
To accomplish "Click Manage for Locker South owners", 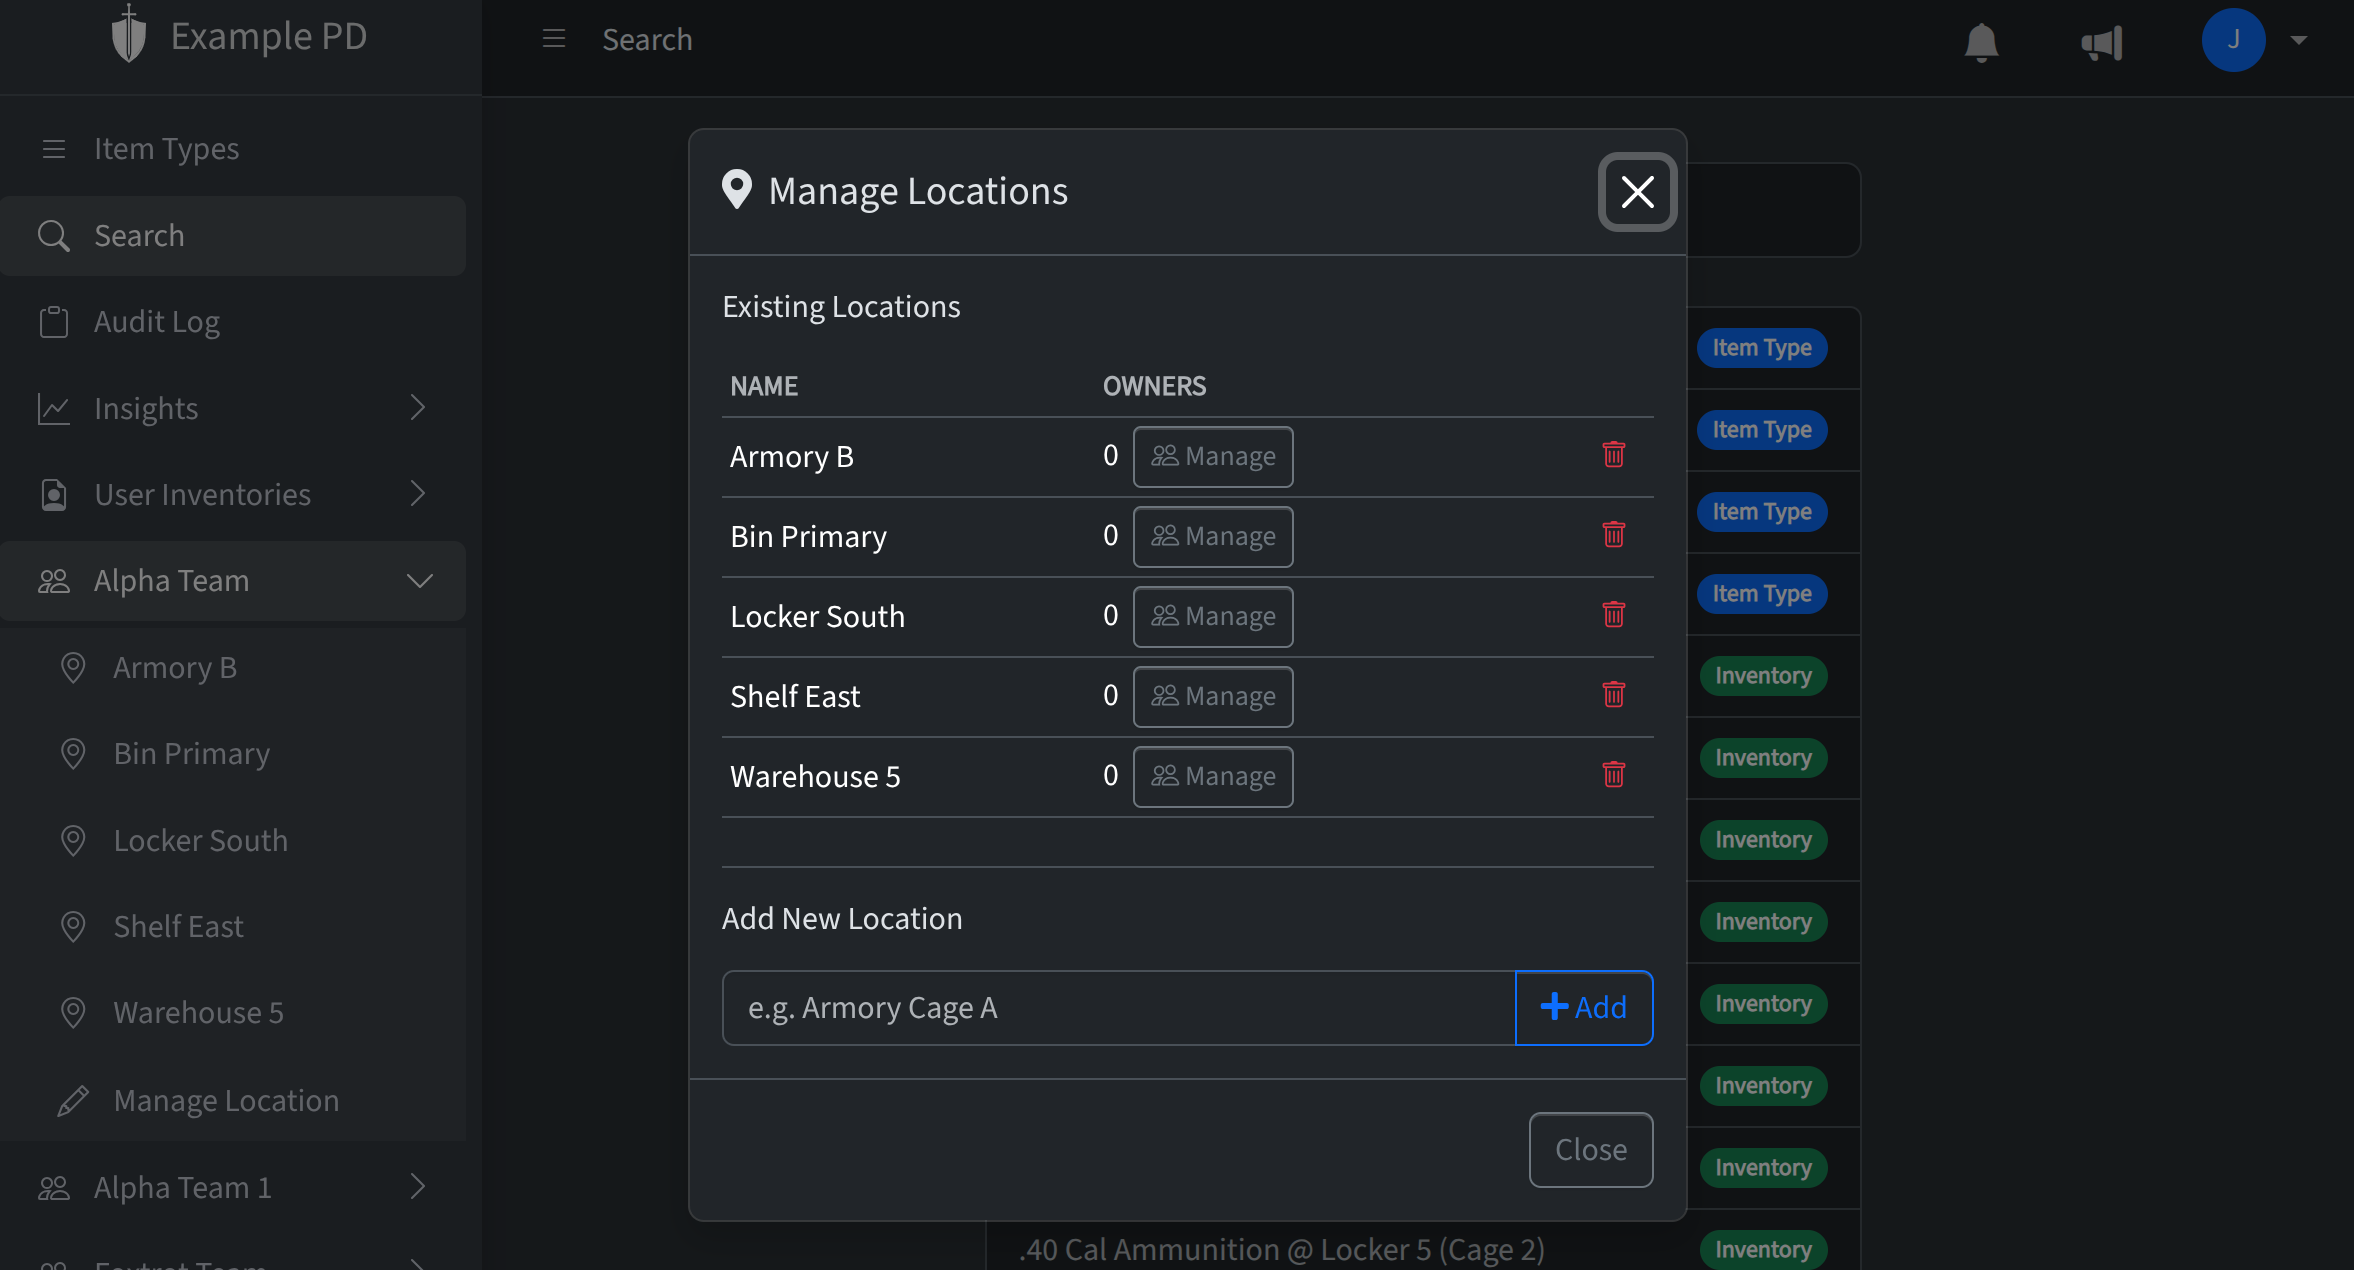I will click(1212, 616).
